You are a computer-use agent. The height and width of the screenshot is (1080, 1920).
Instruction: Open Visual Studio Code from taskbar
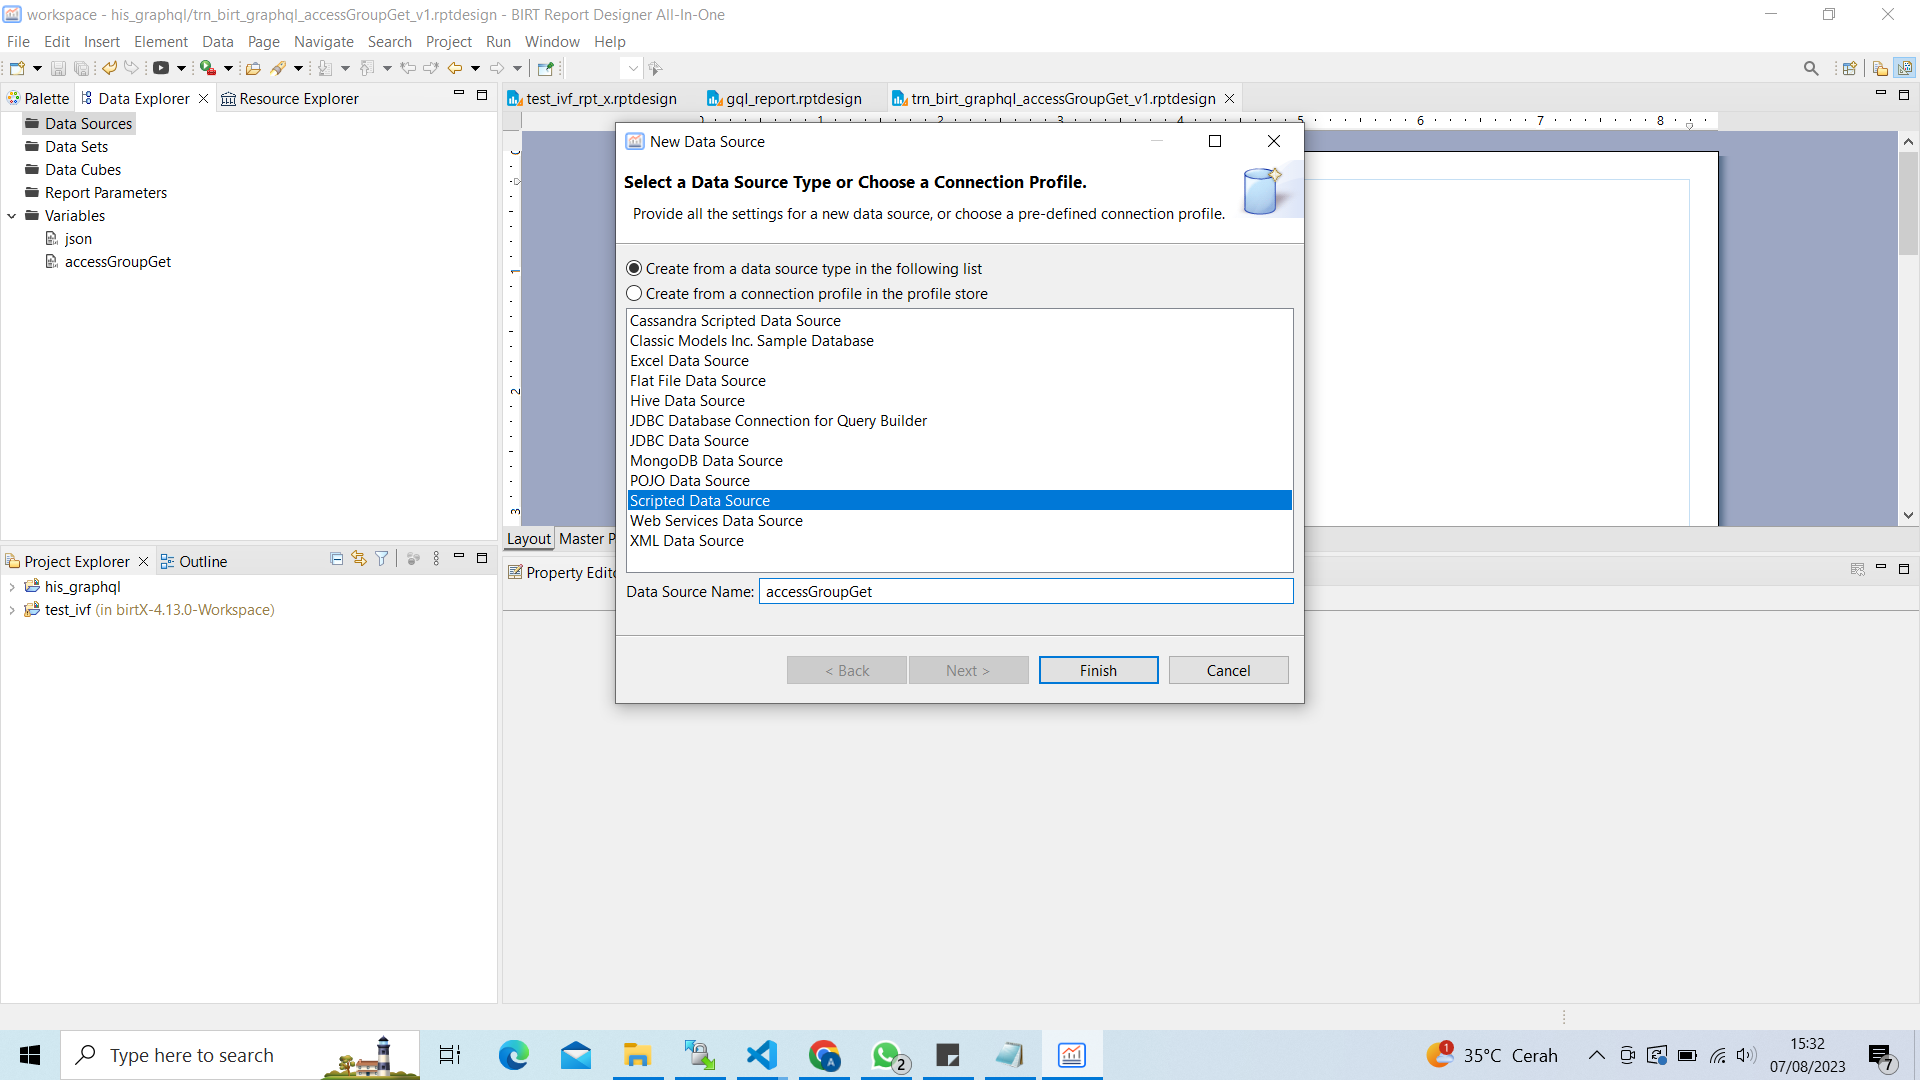pyautogui.click(x=762, y=1055)
